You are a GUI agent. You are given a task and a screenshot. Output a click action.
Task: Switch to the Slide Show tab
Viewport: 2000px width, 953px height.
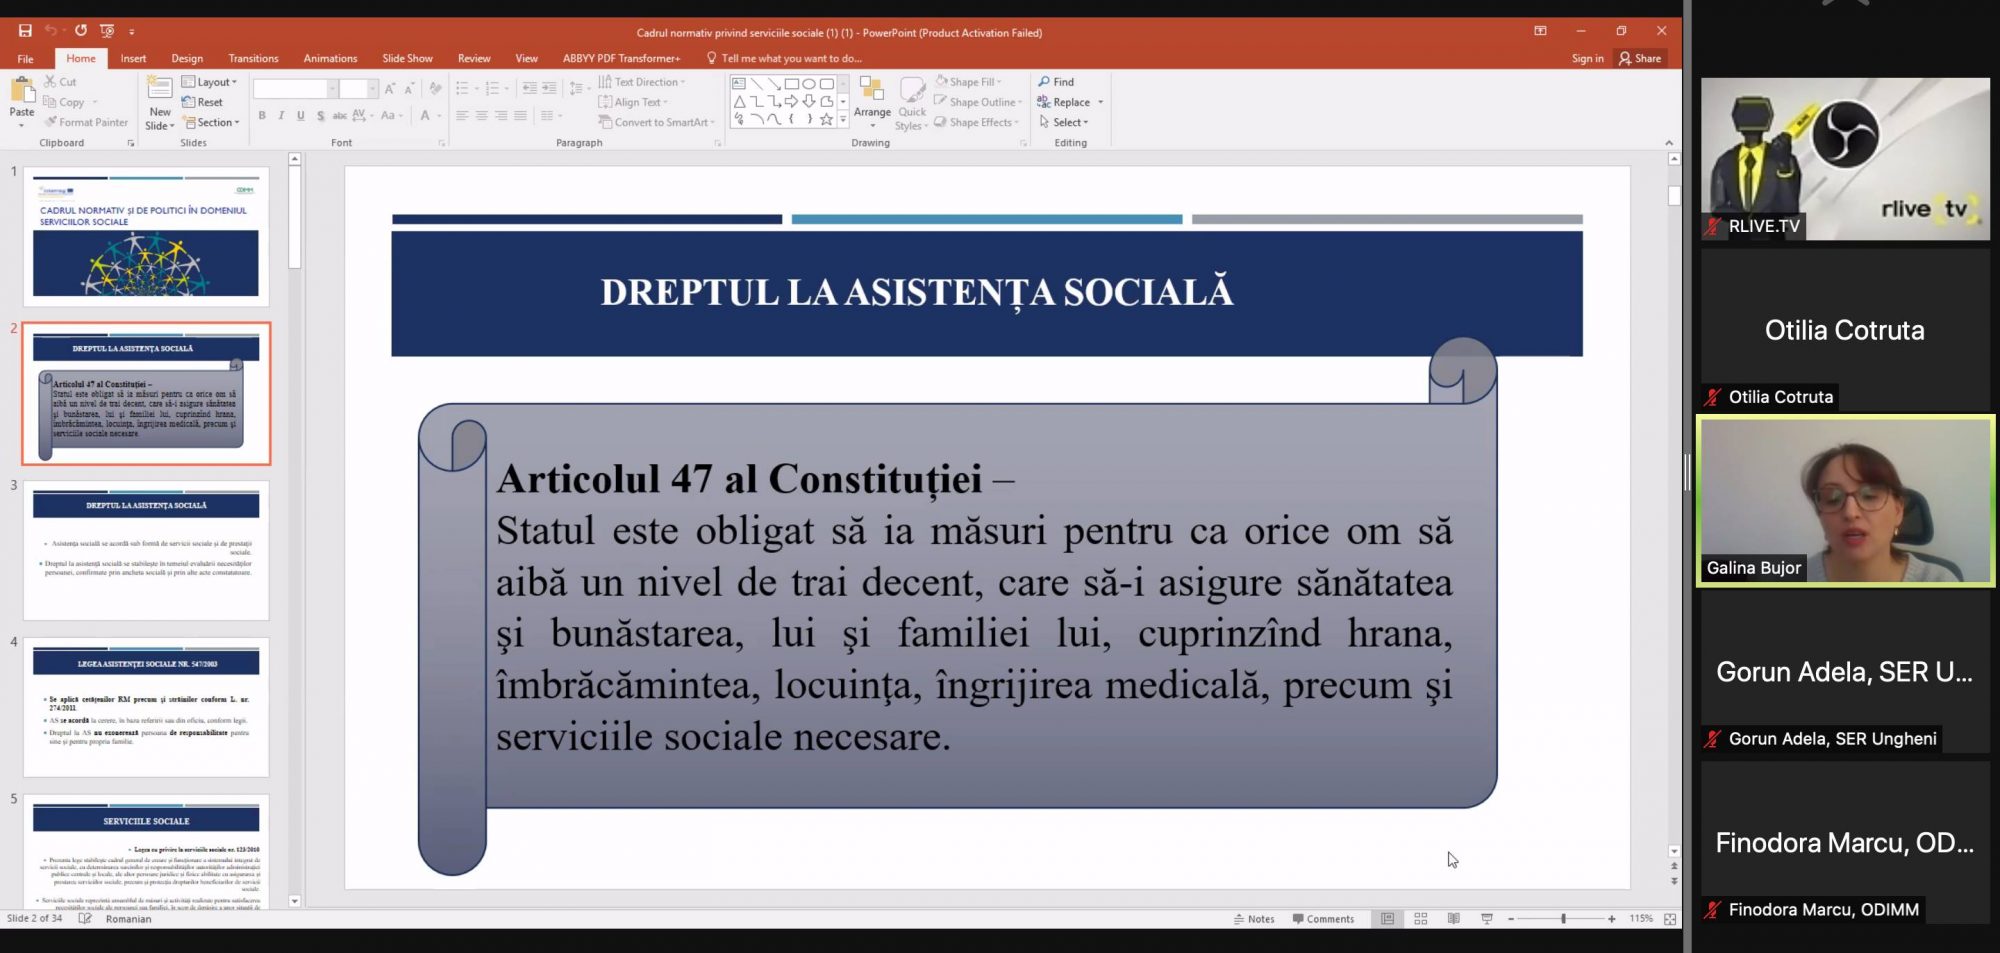point(407,58)
